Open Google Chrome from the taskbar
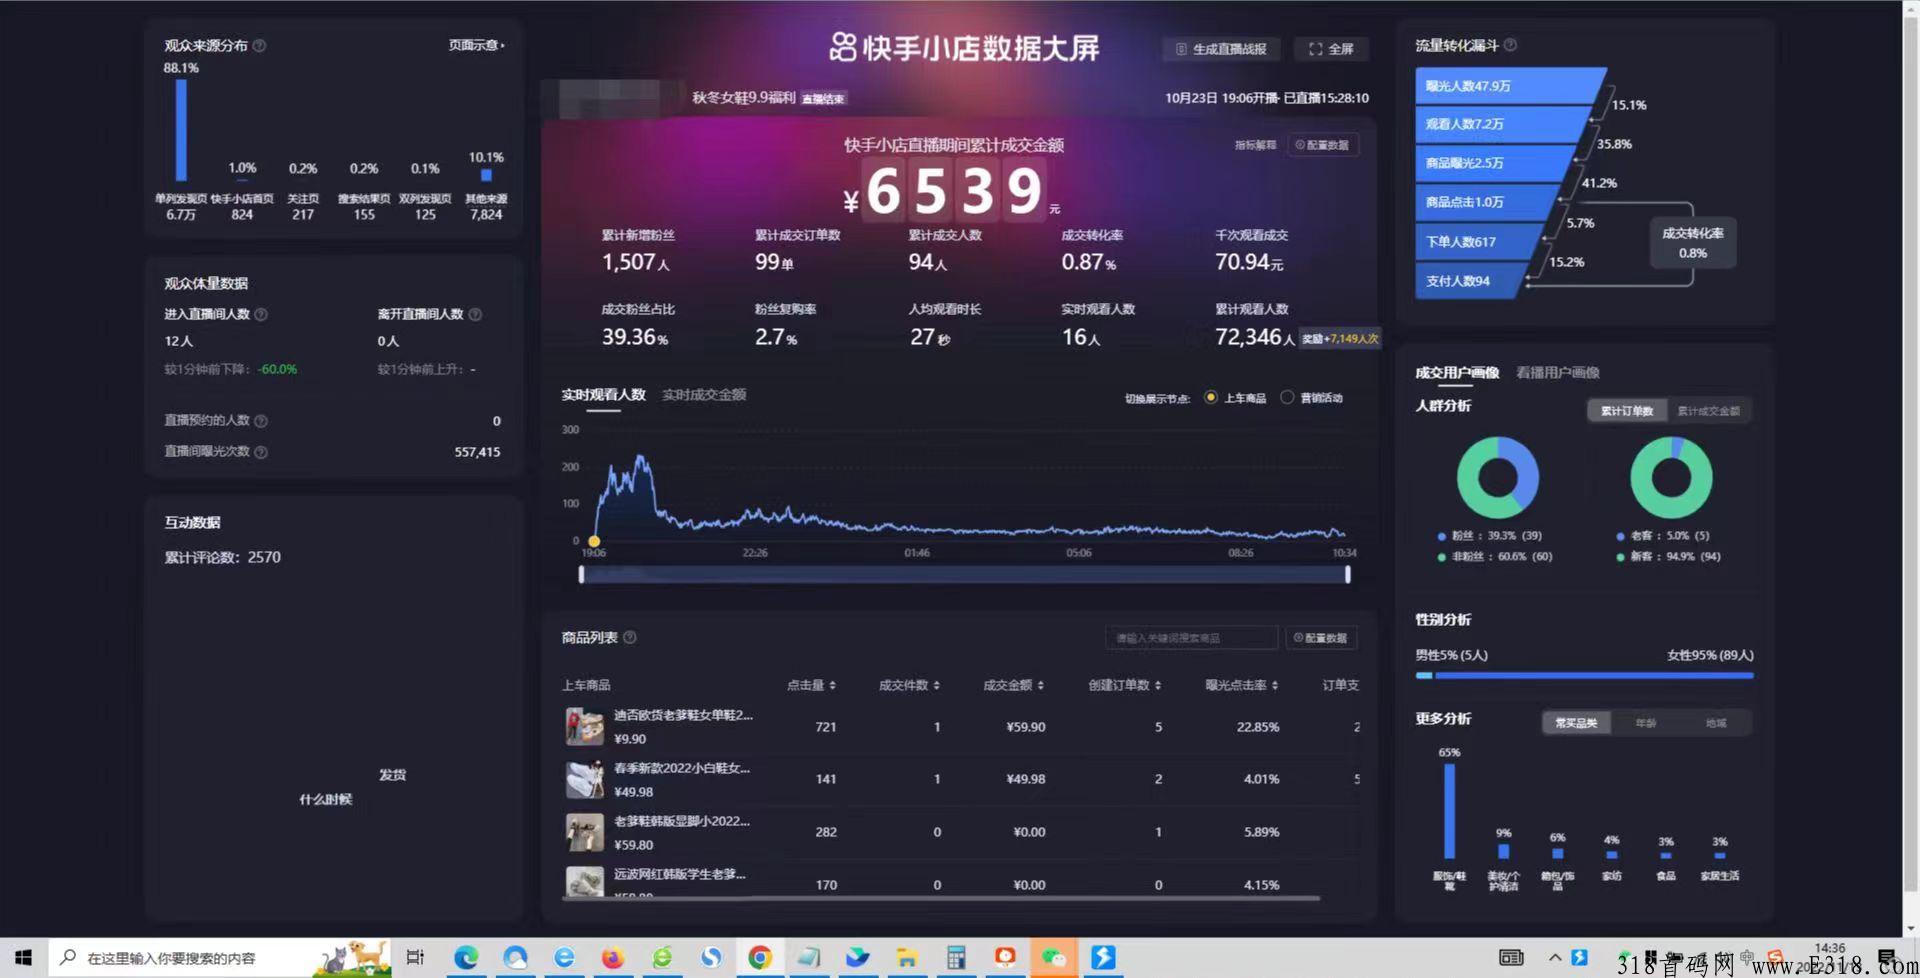This screenshot has height=978, width=1920. pos(760,957)
